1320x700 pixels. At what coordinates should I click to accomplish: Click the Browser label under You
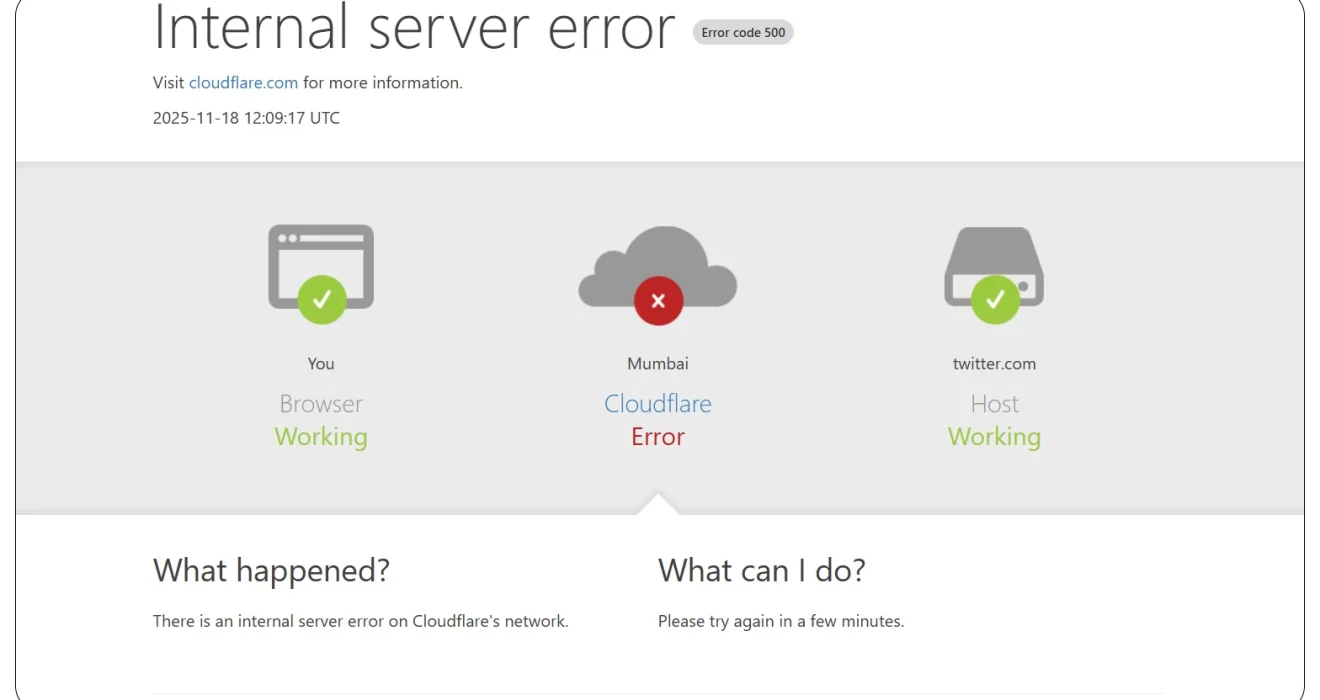pos(321,404)
